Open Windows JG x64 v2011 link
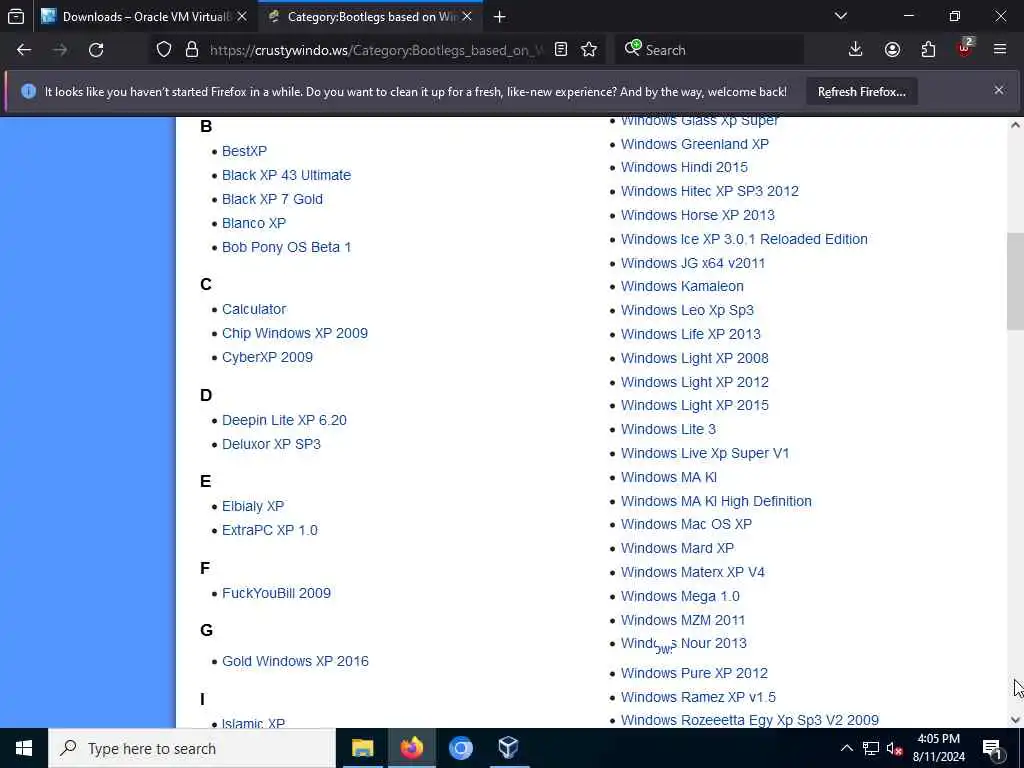 click(693, 263)
